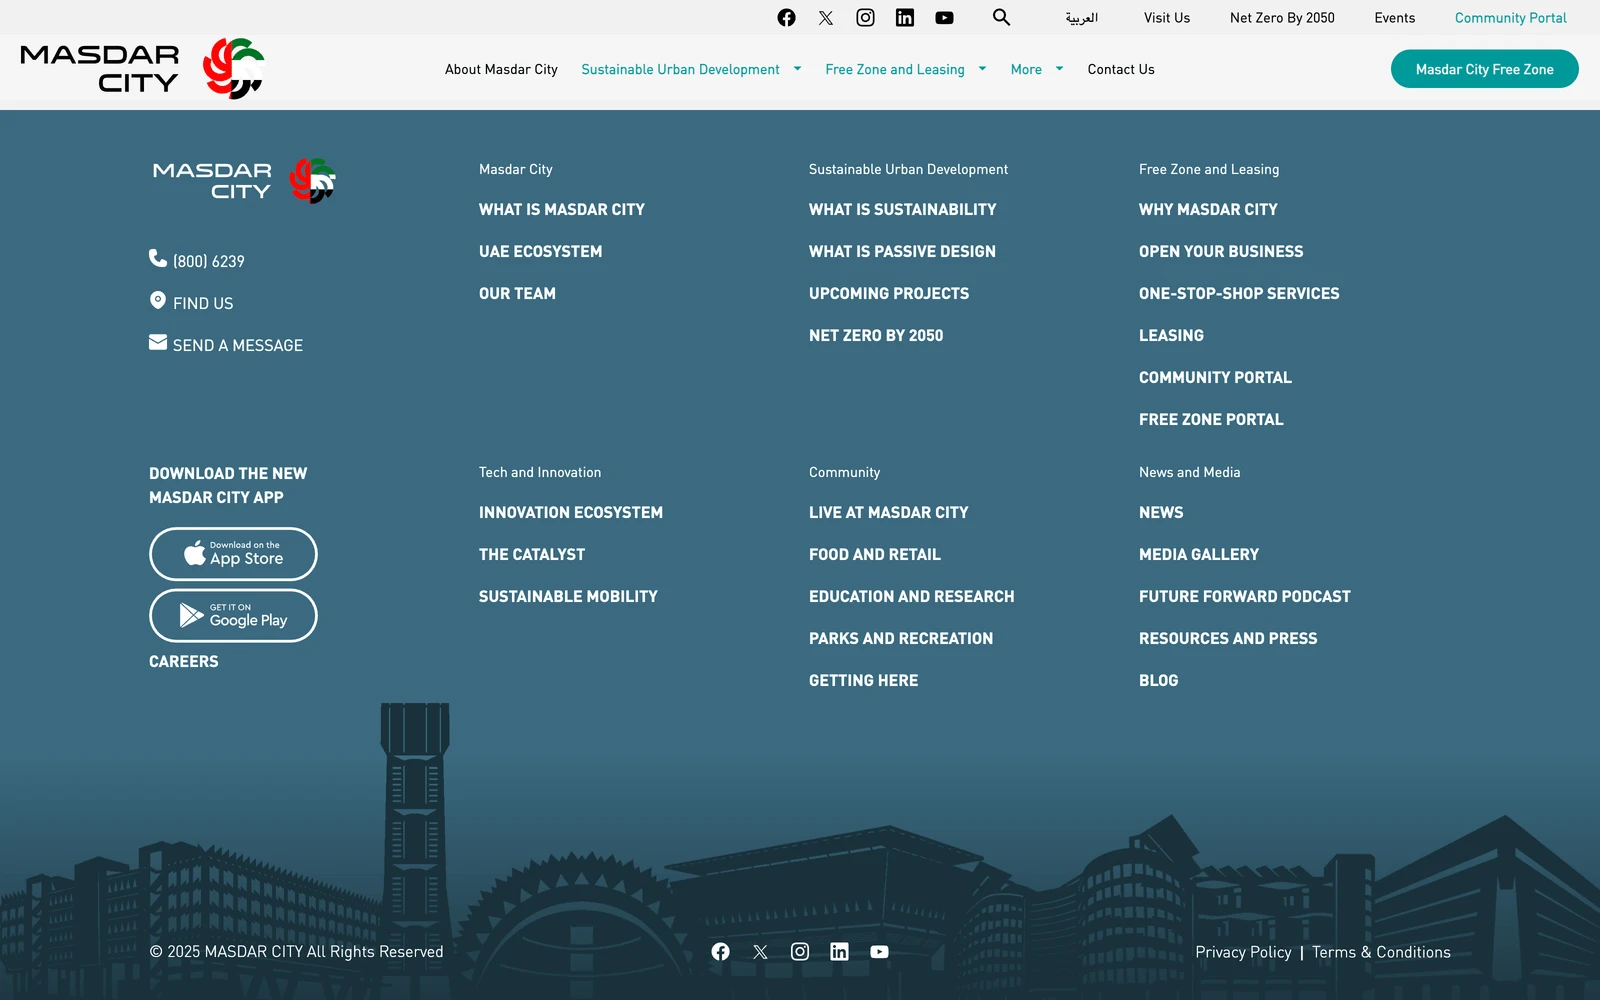This screenshot has height=1000, width=1600.
Task: Switch language to Arabic
Action: [1081, 18]
